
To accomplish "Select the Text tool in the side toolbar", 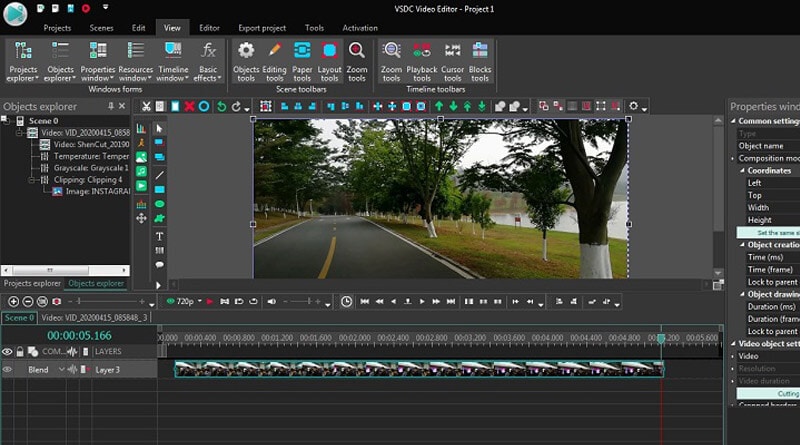I will point(159,236).
